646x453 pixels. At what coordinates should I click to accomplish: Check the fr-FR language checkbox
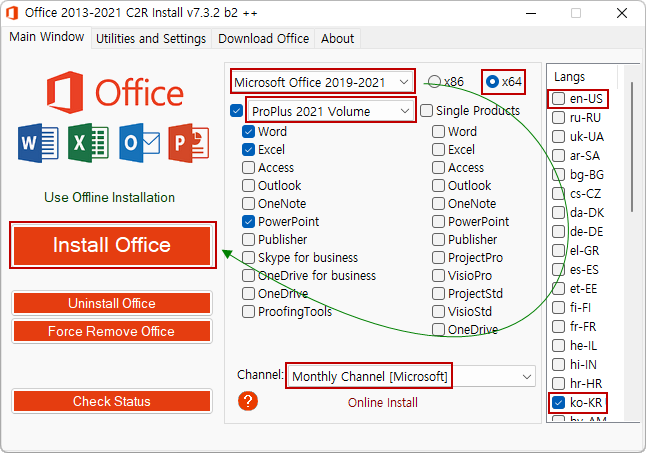pos(558,326)
